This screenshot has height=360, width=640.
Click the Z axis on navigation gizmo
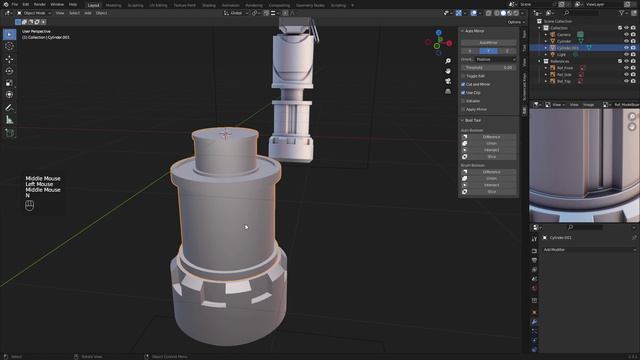438,33
